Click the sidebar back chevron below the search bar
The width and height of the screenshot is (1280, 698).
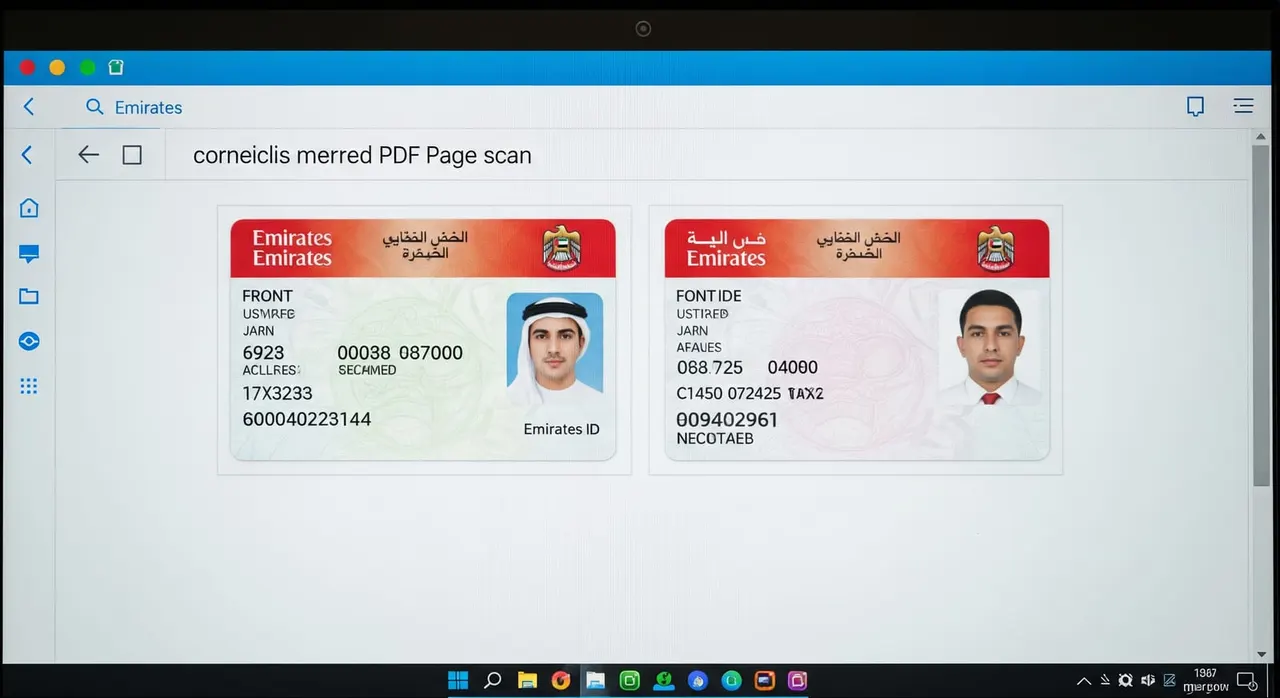27,154
